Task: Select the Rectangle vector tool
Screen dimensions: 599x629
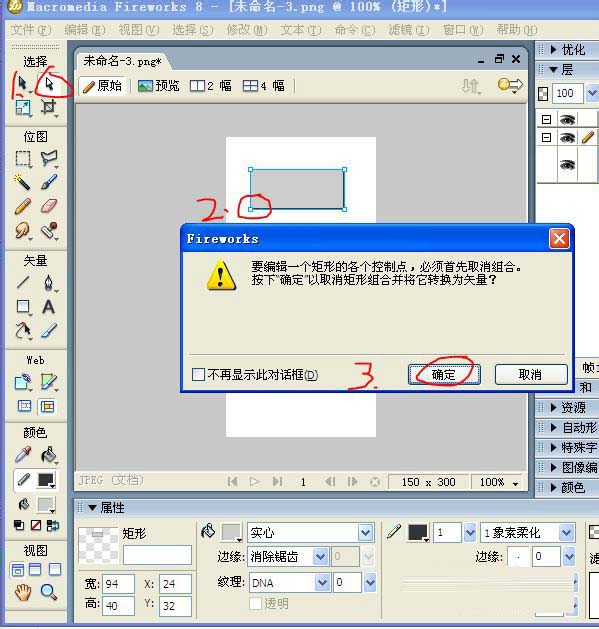Action: click(23, 307)
